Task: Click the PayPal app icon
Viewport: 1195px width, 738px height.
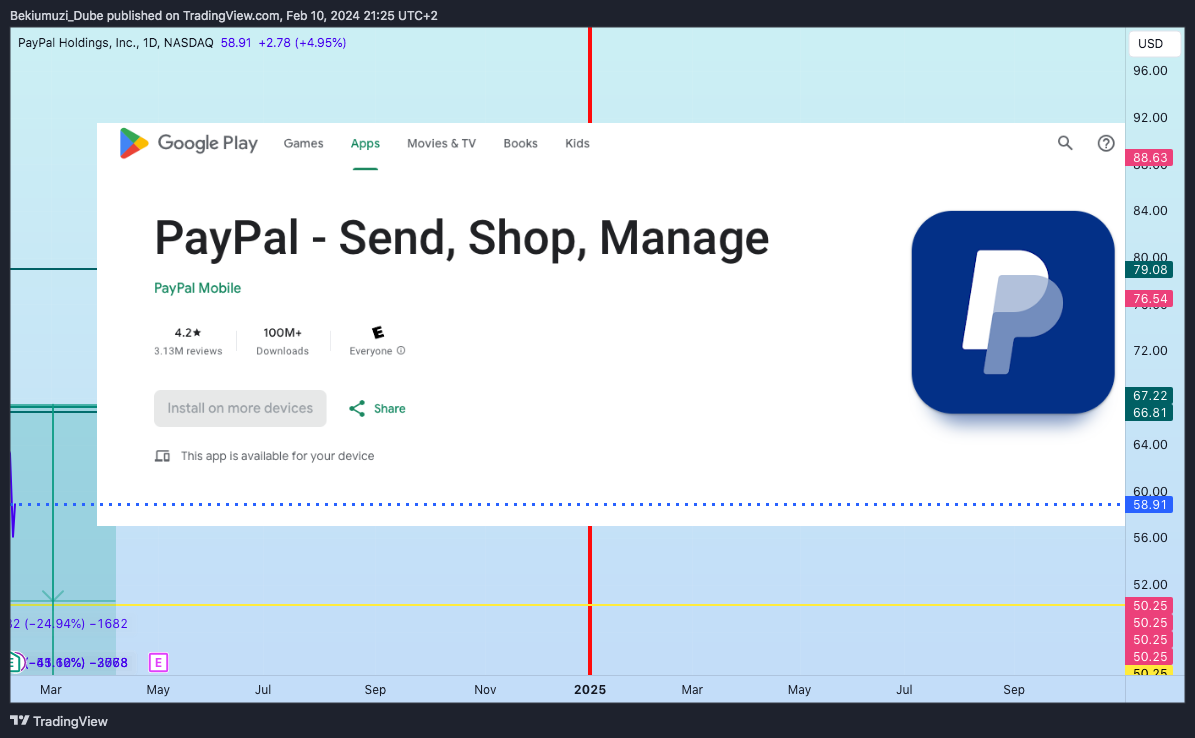Action: click(x=1013, y=313)
